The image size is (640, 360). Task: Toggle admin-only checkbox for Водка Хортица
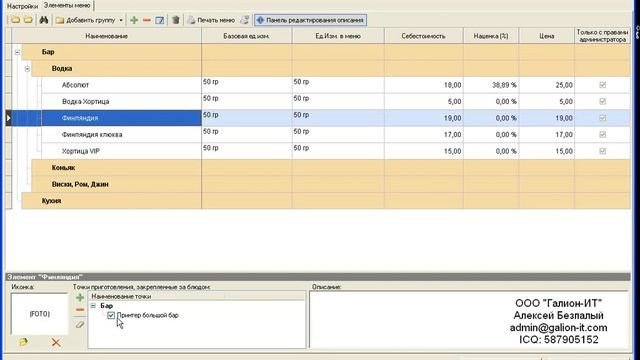coord(602,101)
